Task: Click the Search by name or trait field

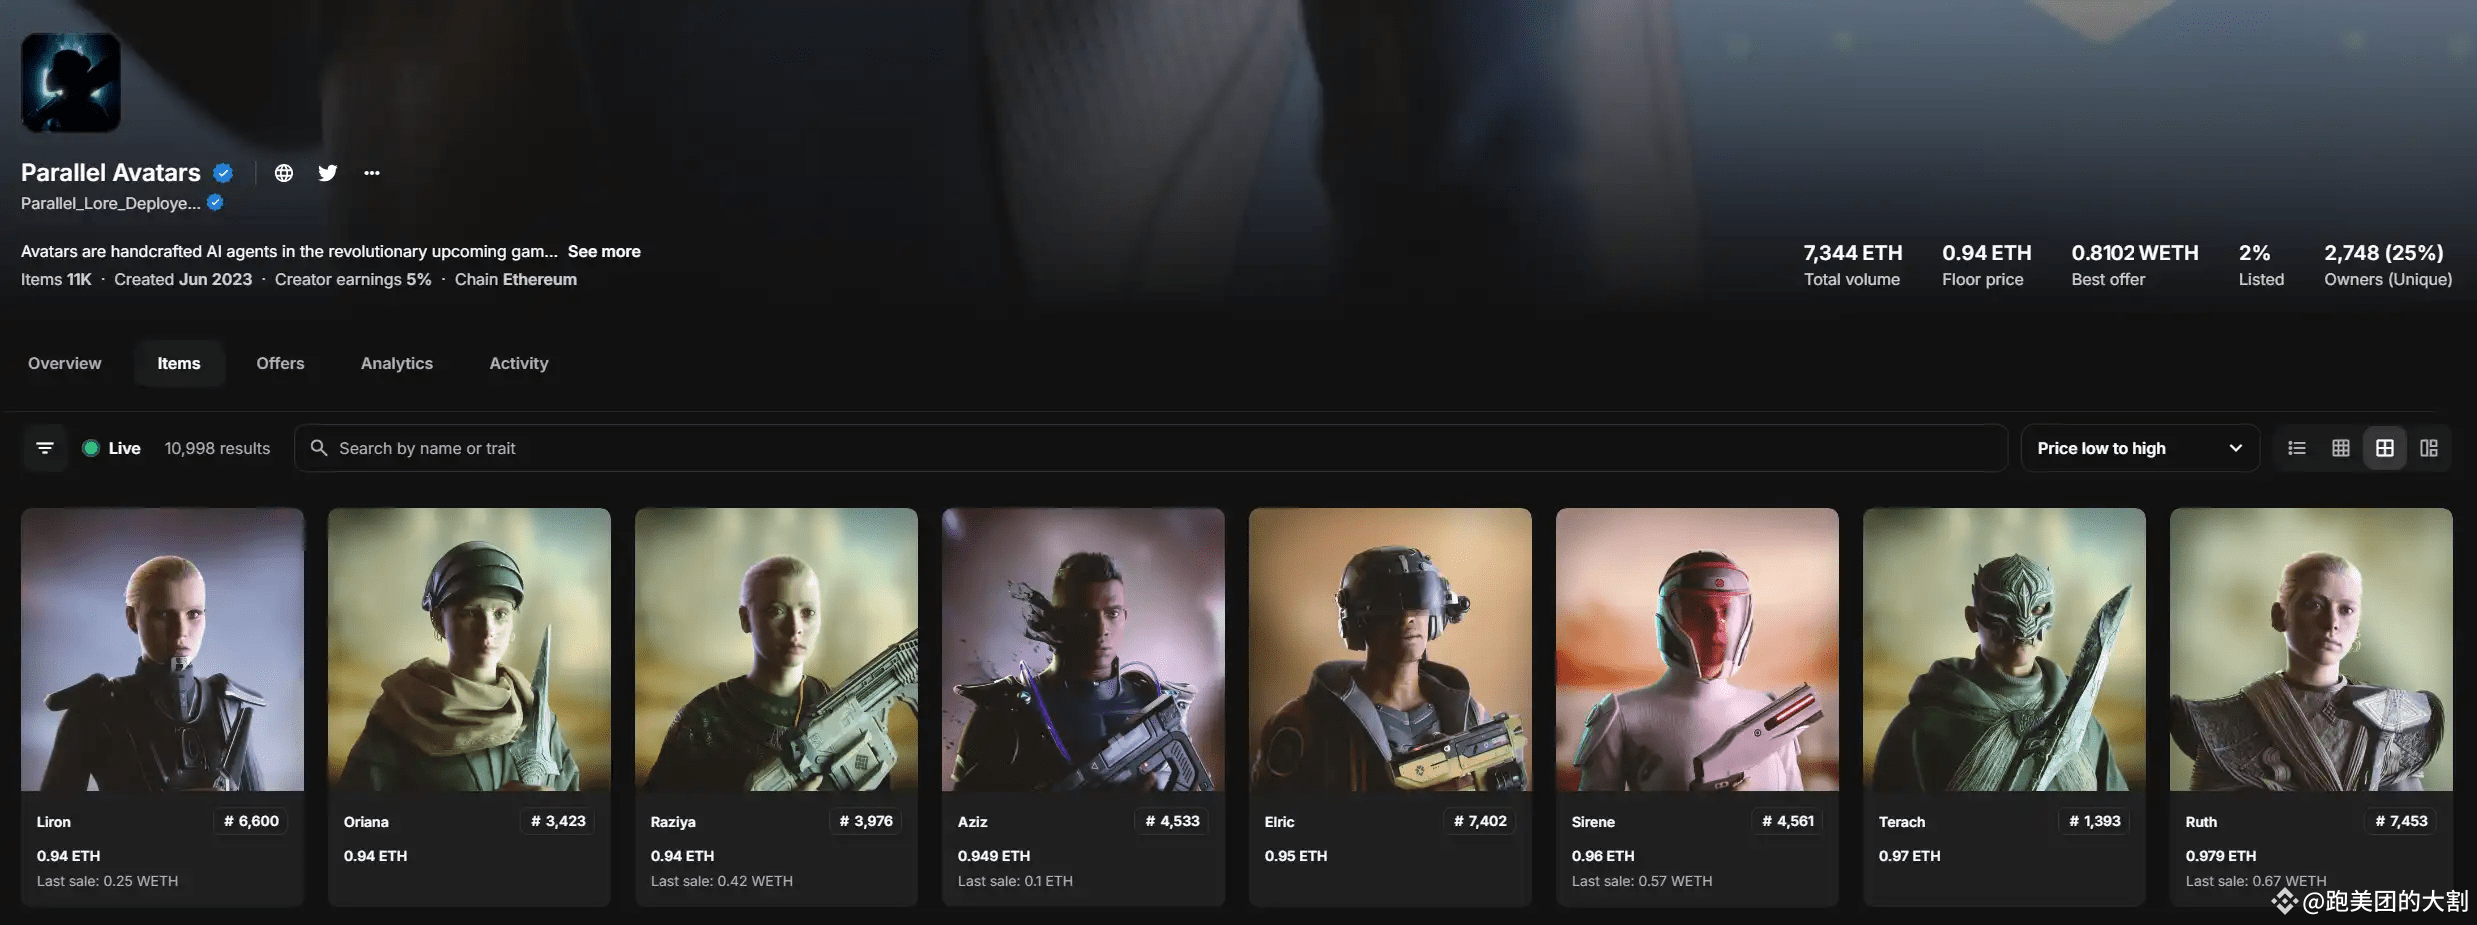Action: point(1151,448)
